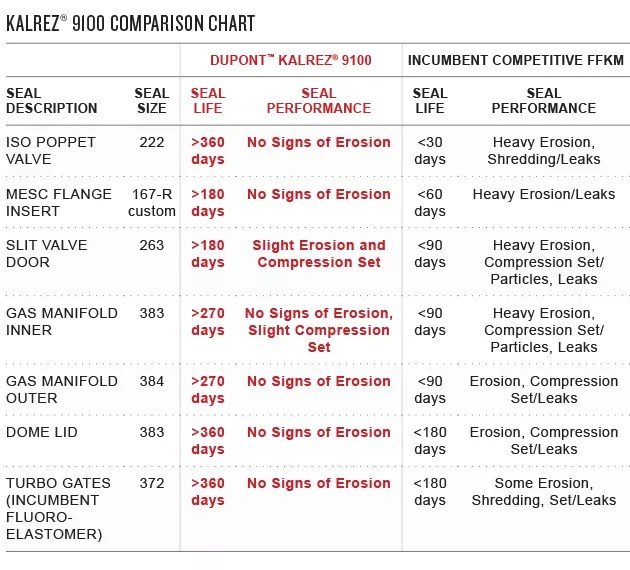Select the ISO Poppet Valve row label

[x=51, y=151]
